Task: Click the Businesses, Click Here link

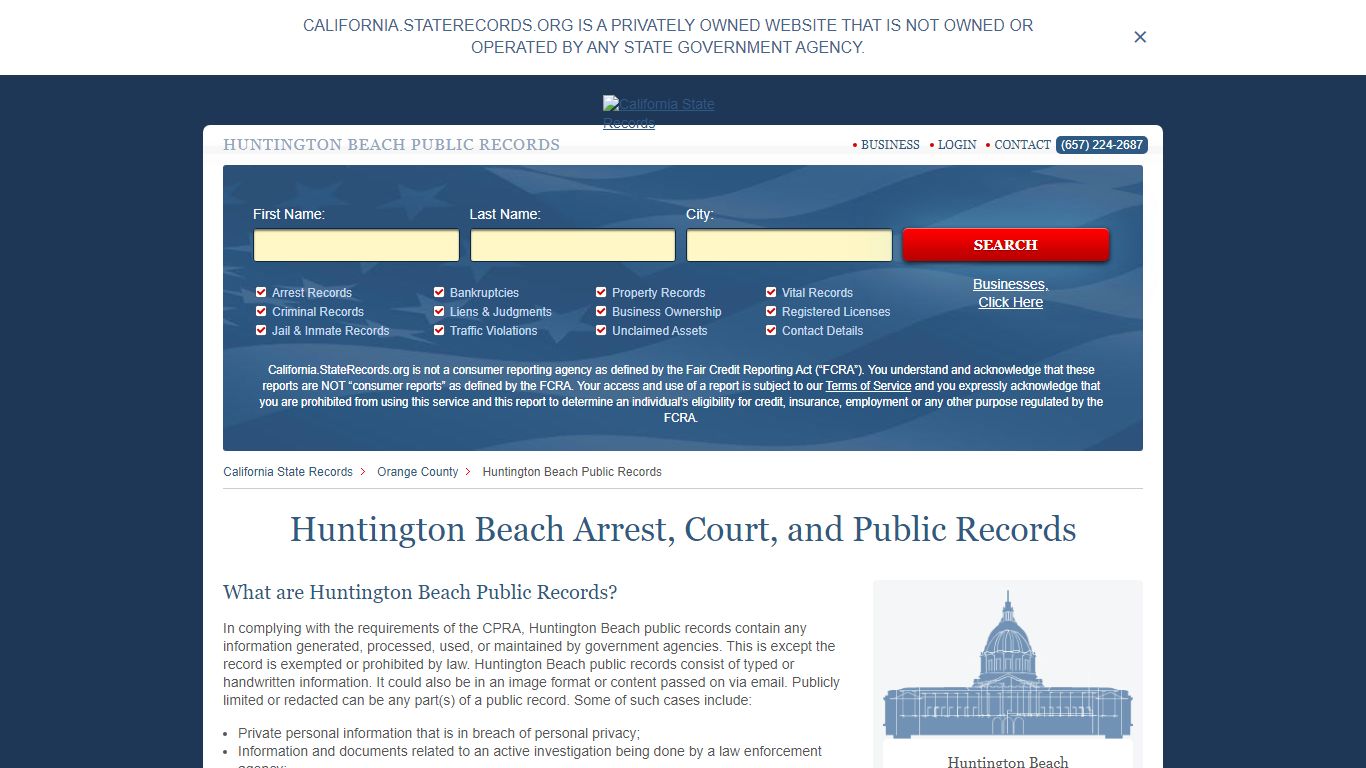Action: pos(1010,293)
